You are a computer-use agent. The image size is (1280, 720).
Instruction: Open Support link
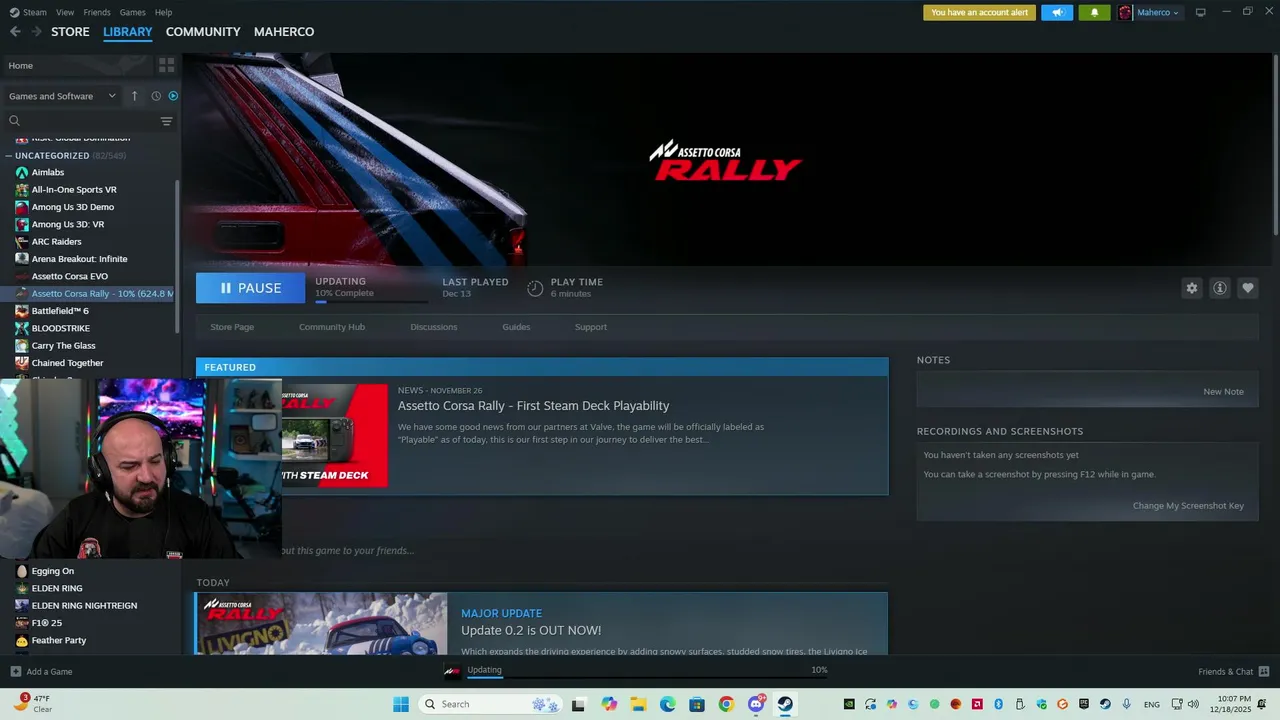click(x=590, y=327)
